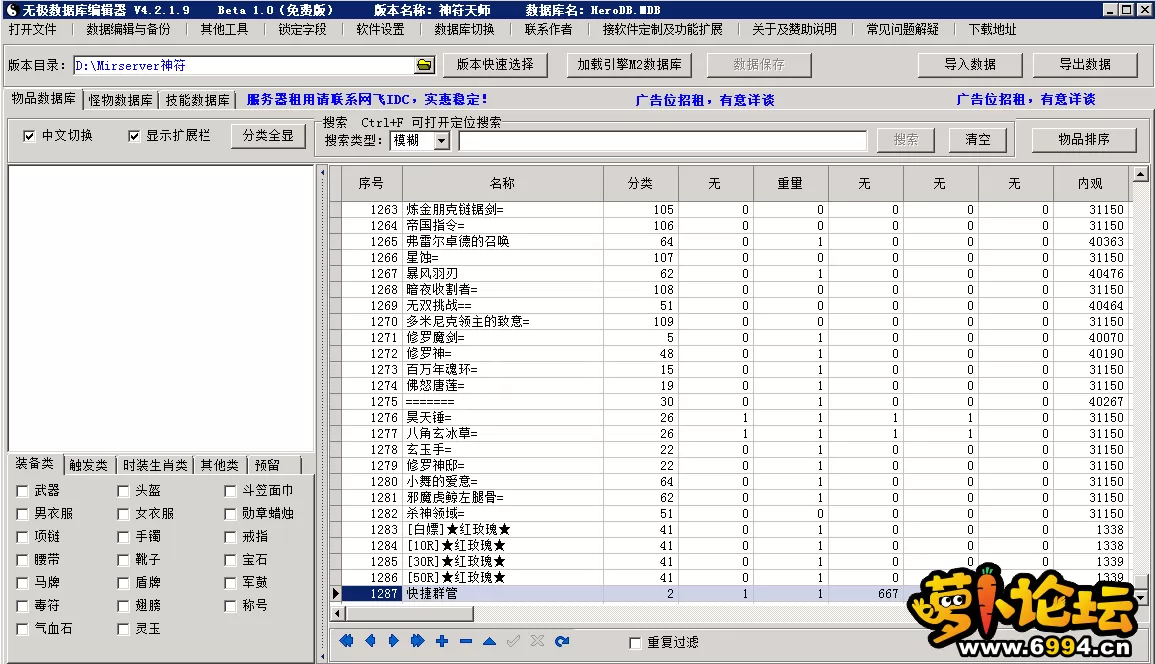Viewport: 1156px width, 664px height.
Task: Open the 软件设置 menu
Action: click(380, 29)
